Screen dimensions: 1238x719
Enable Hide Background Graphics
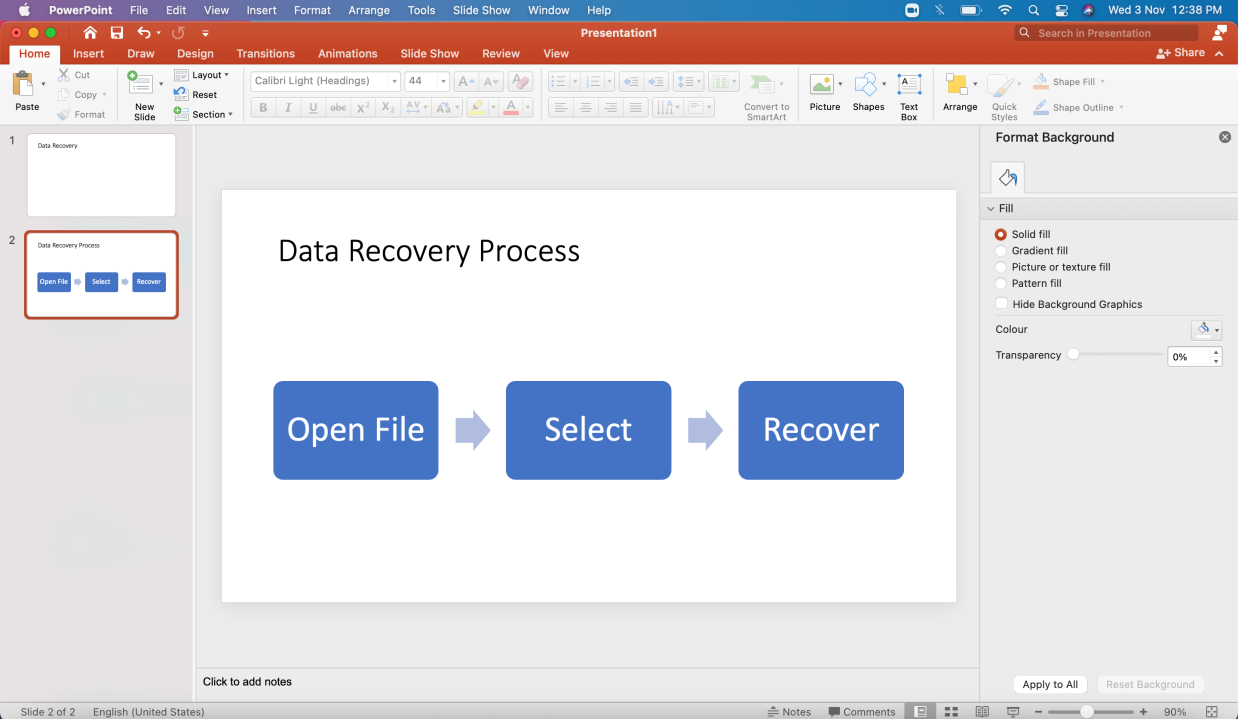(1000, 304)
